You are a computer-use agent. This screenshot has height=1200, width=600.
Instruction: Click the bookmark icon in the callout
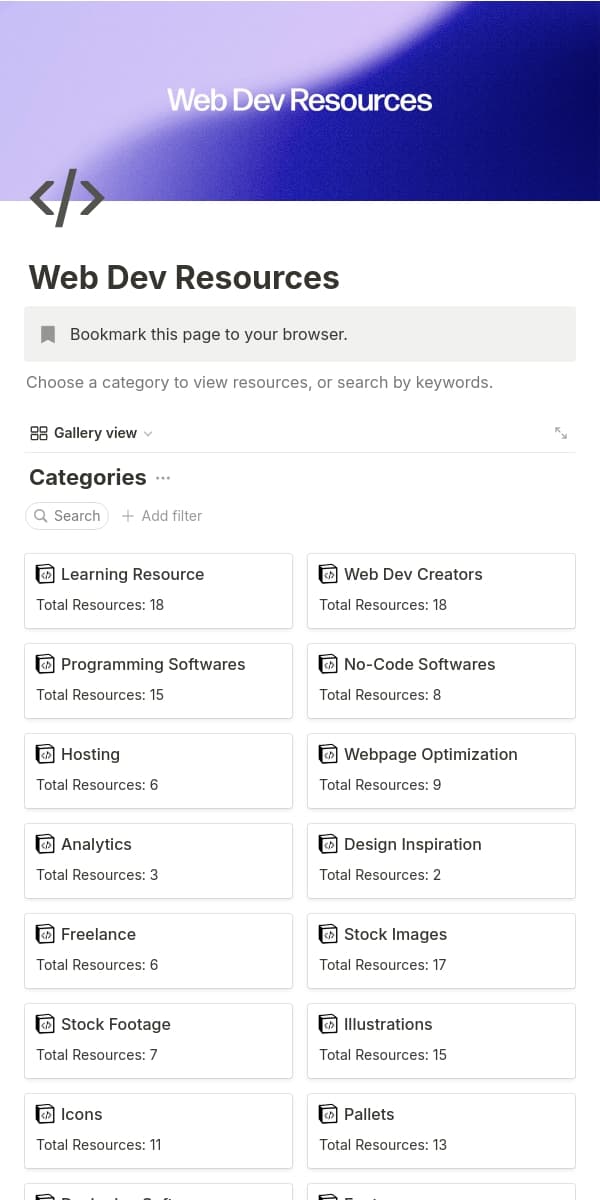coord(47,334)
